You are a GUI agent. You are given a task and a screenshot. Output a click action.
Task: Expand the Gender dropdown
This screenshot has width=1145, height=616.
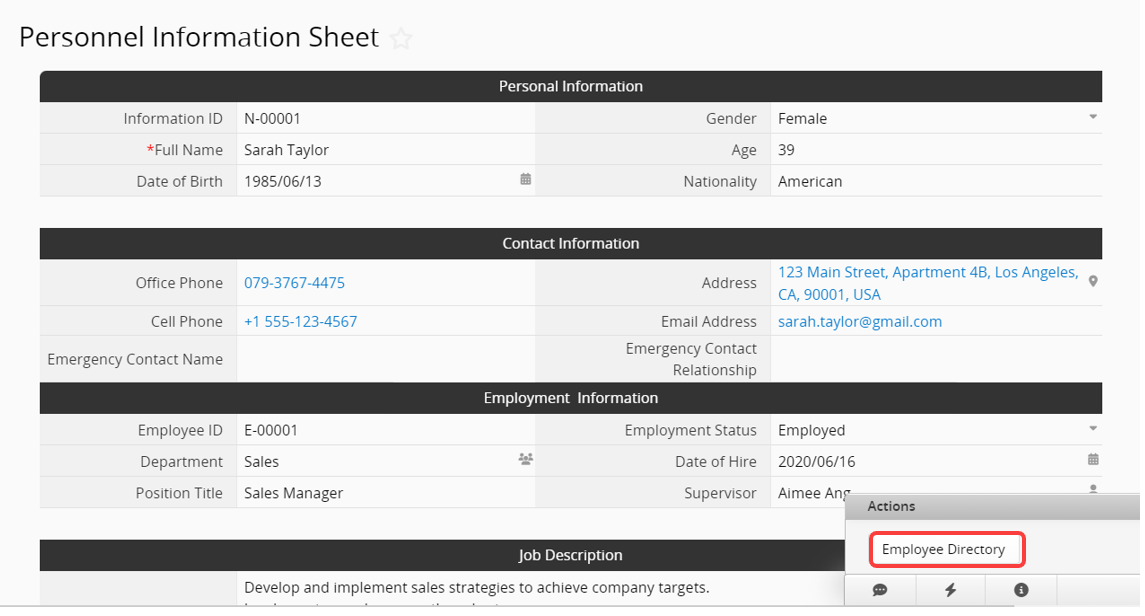click(1093, 118)
